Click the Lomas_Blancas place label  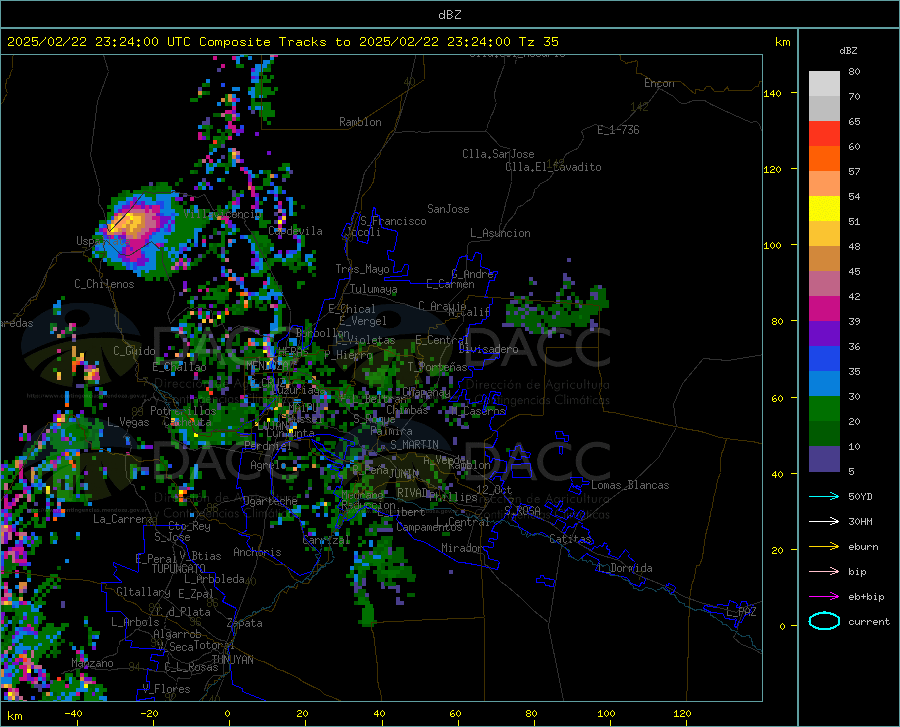630,485
